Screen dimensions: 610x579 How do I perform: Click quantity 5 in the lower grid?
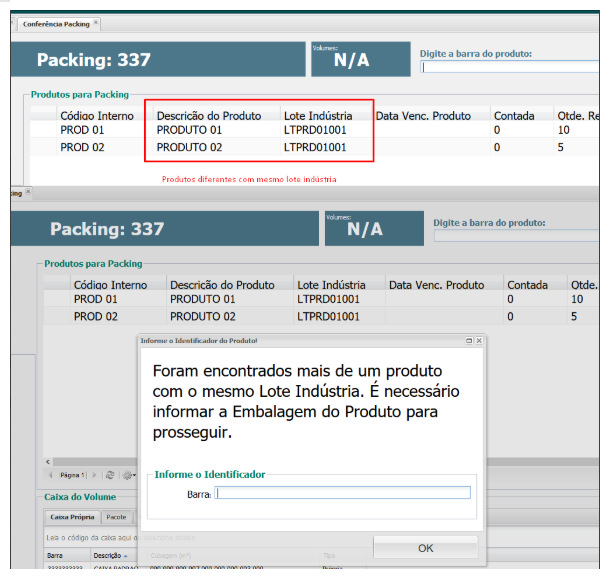pos(574,316)
